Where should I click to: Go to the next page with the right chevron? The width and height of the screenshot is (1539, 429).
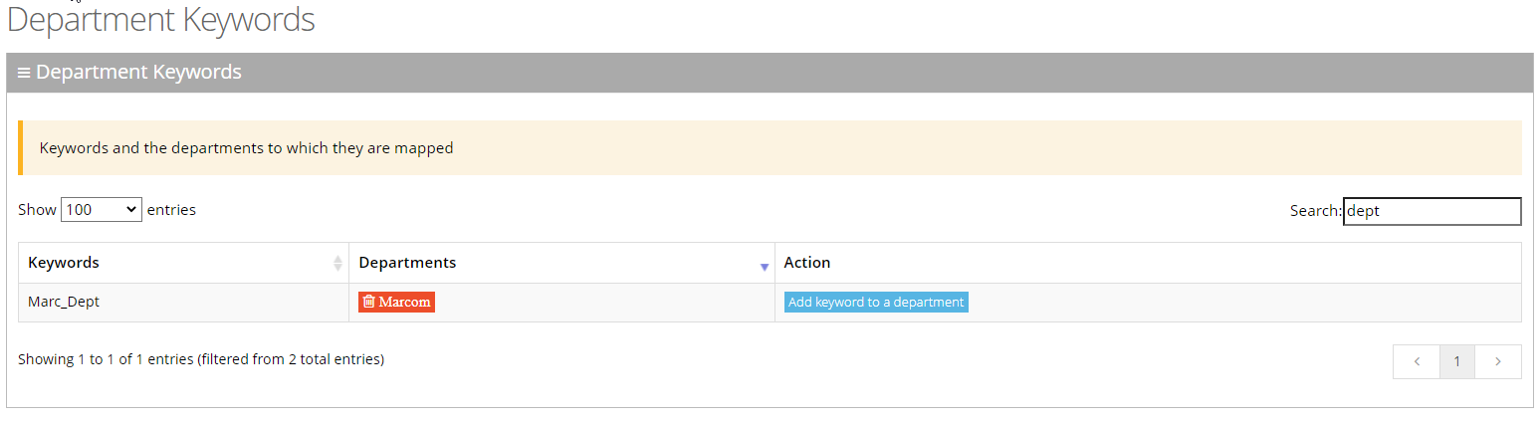(x=1497, y=362)
